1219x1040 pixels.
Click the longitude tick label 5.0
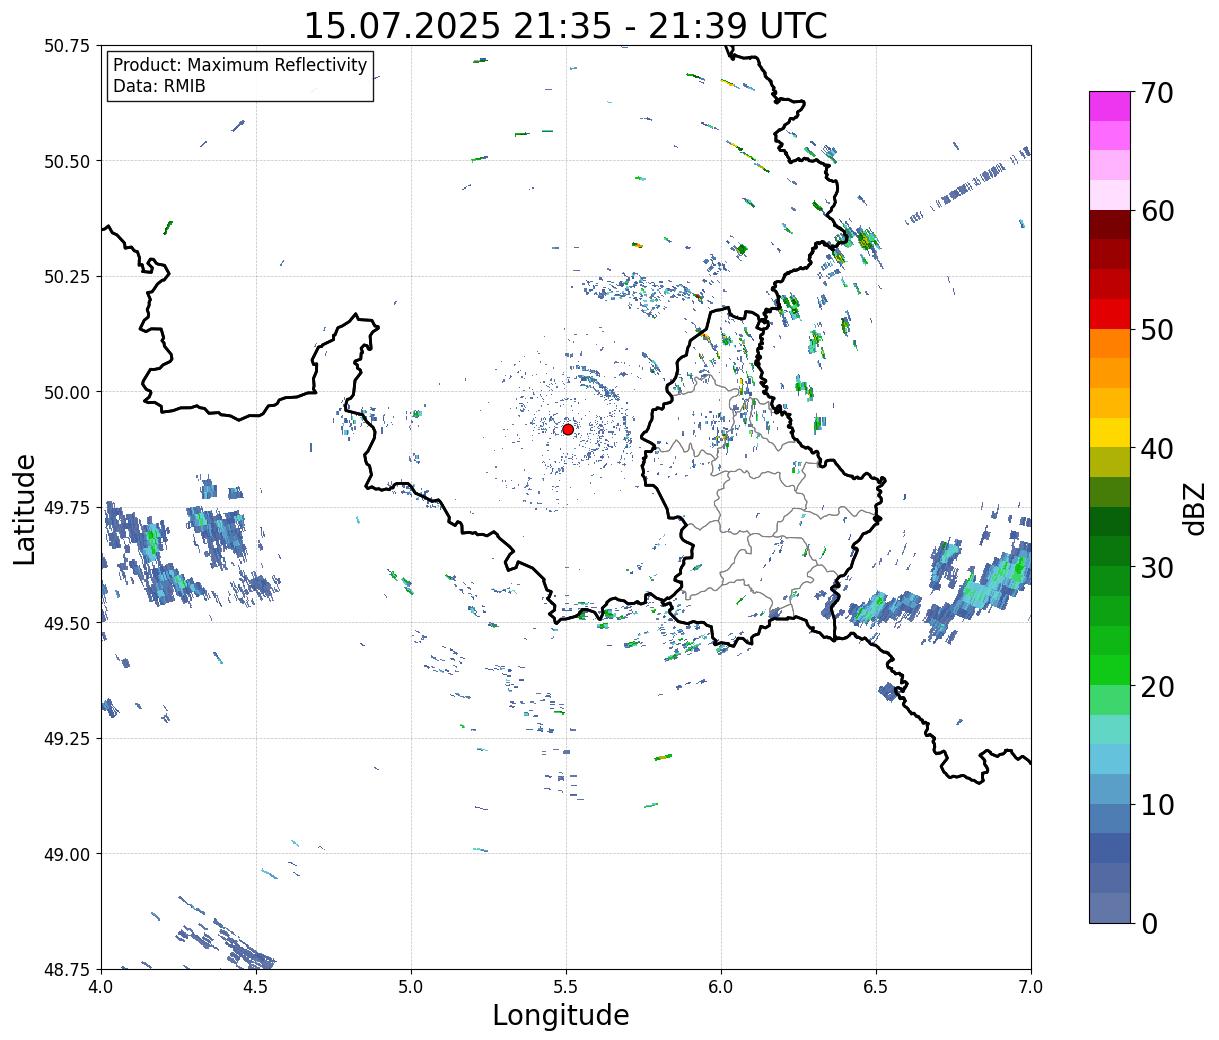tap(411, 987)
